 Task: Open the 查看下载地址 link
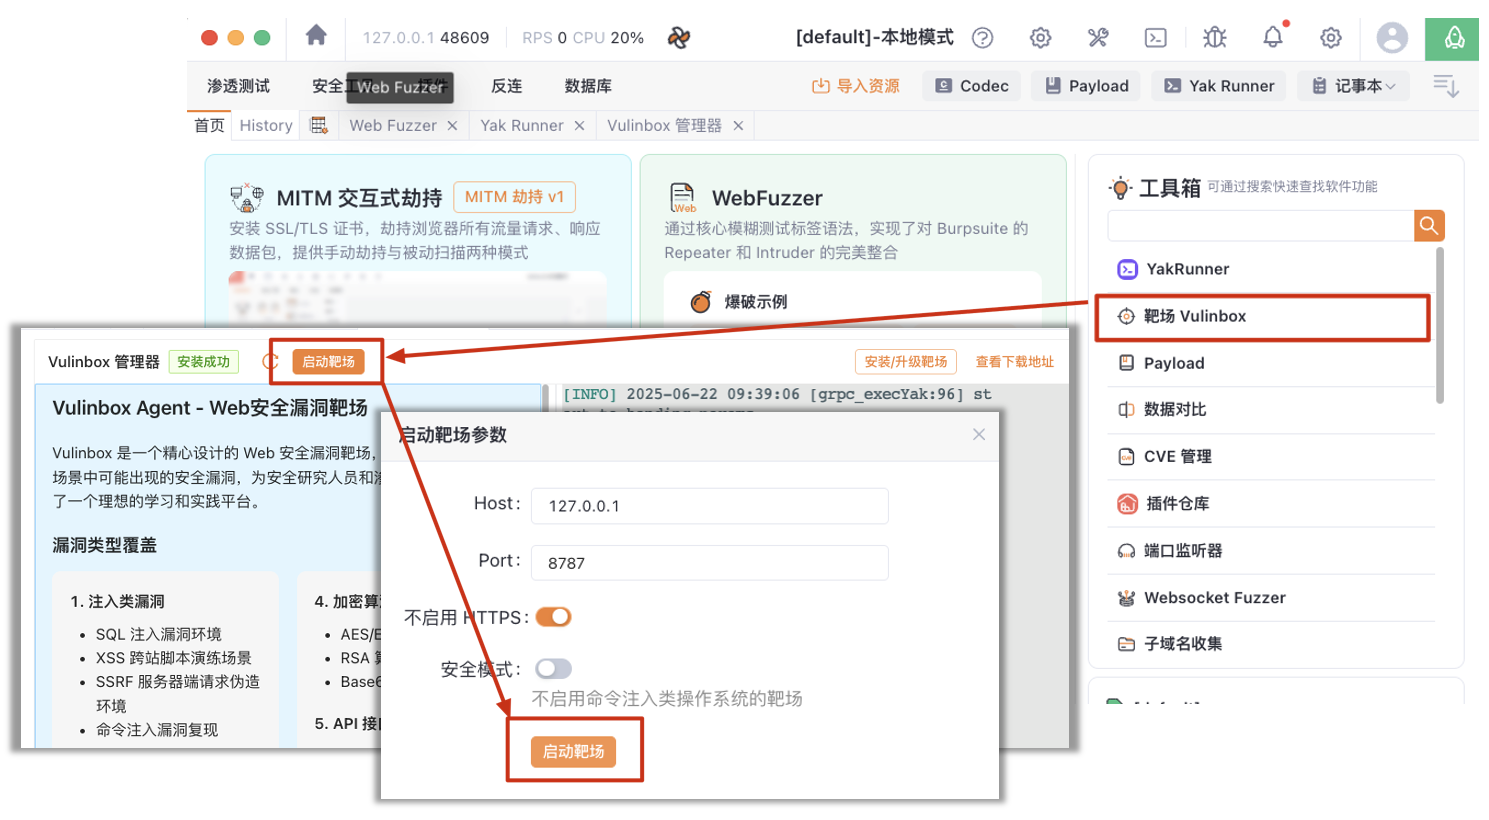[x=1015, y=362]
